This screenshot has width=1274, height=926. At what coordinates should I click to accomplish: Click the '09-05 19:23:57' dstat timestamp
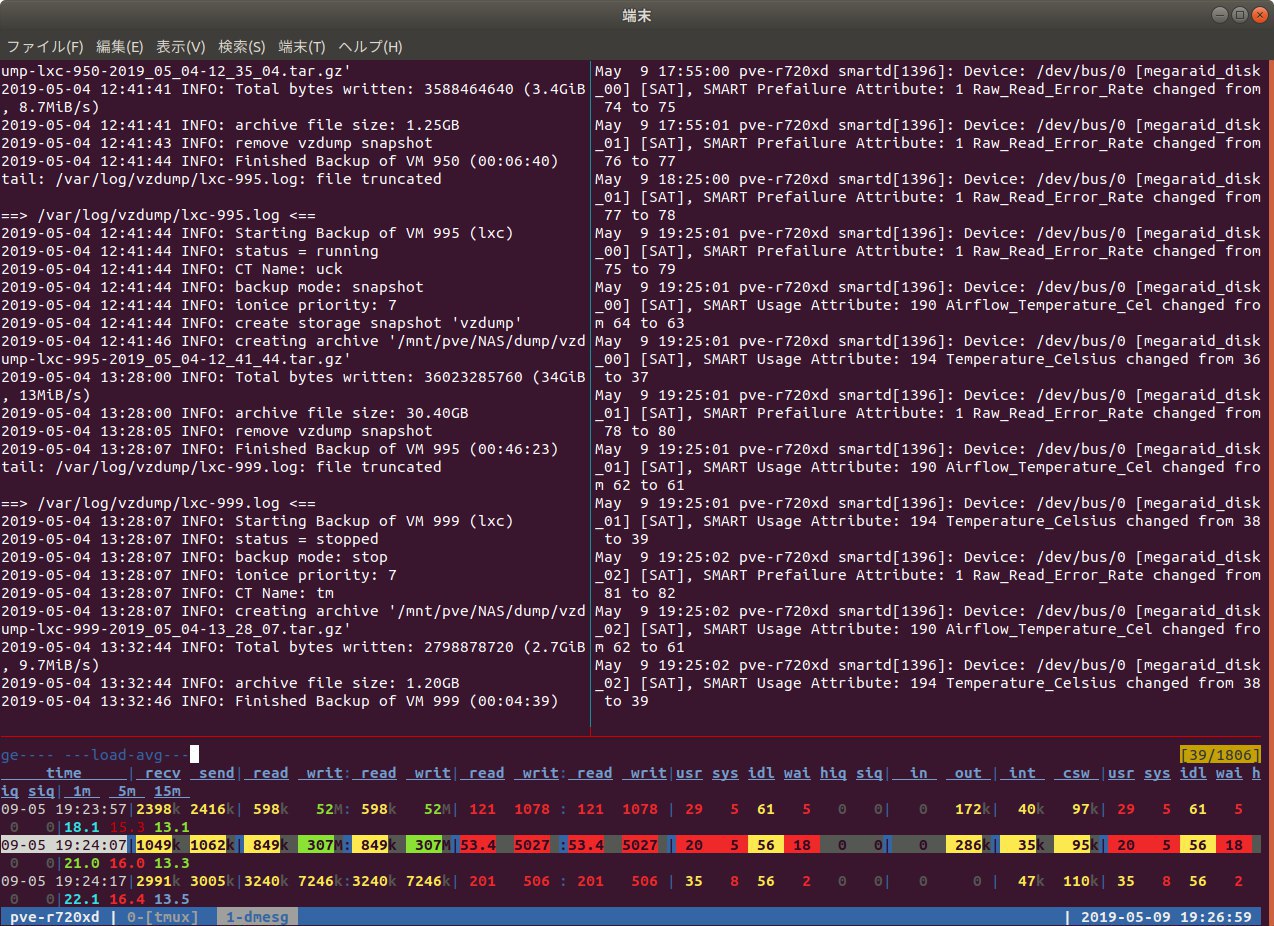pos(64,809)
